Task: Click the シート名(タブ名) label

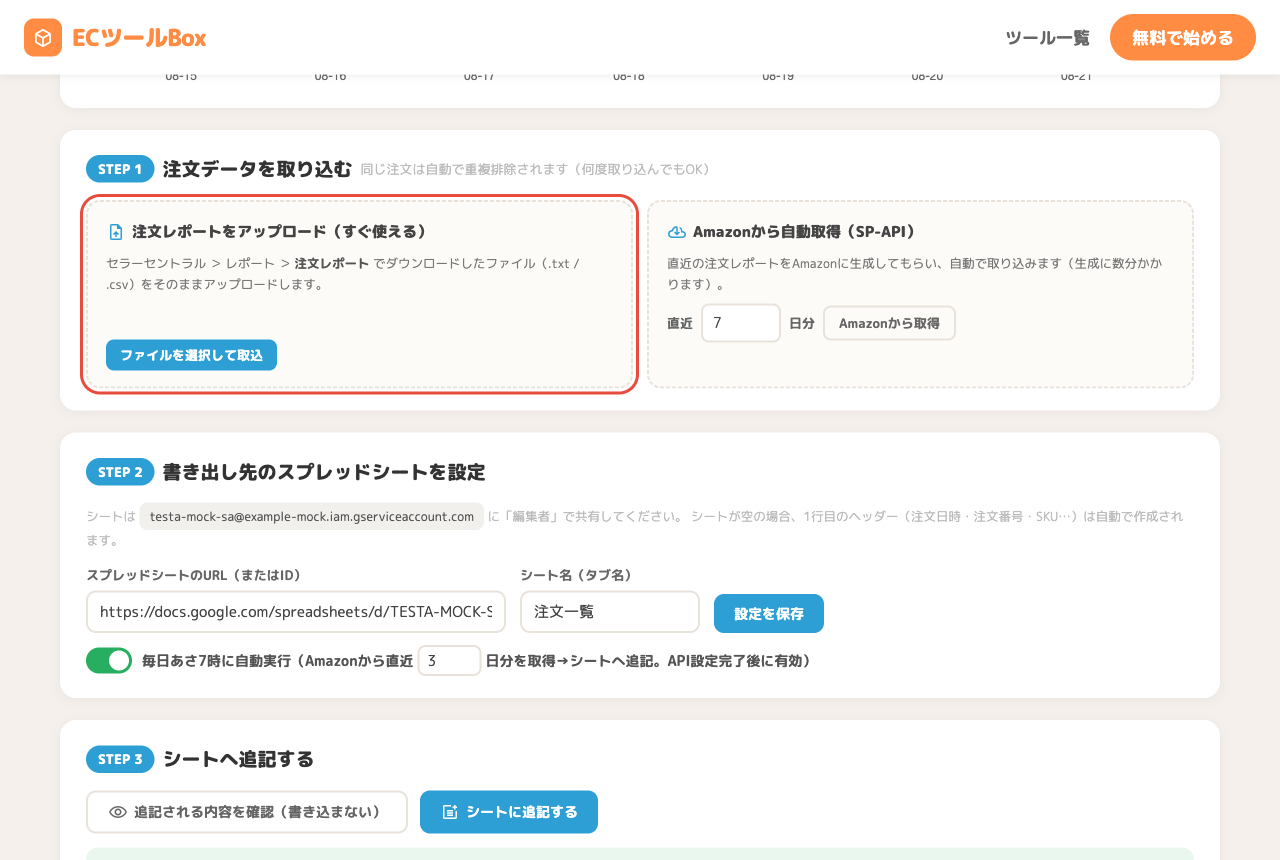Action: [576, 575]
